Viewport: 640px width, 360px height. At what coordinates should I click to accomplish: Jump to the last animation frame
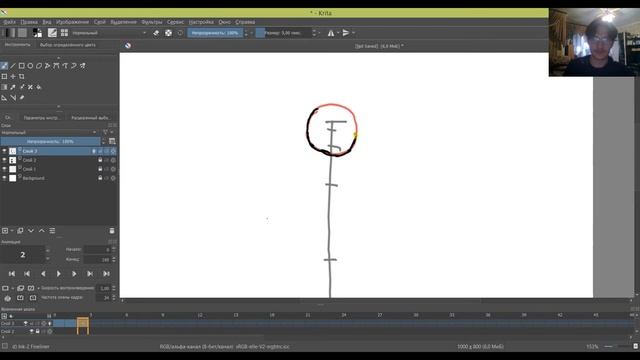(x=106, y=274)
